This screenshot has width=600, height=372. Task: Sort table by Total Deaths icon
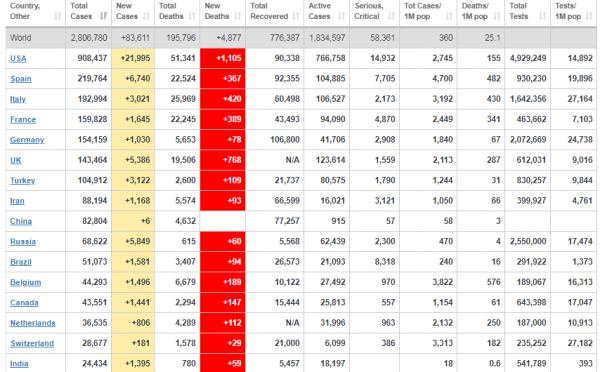[x=192, y=16]
